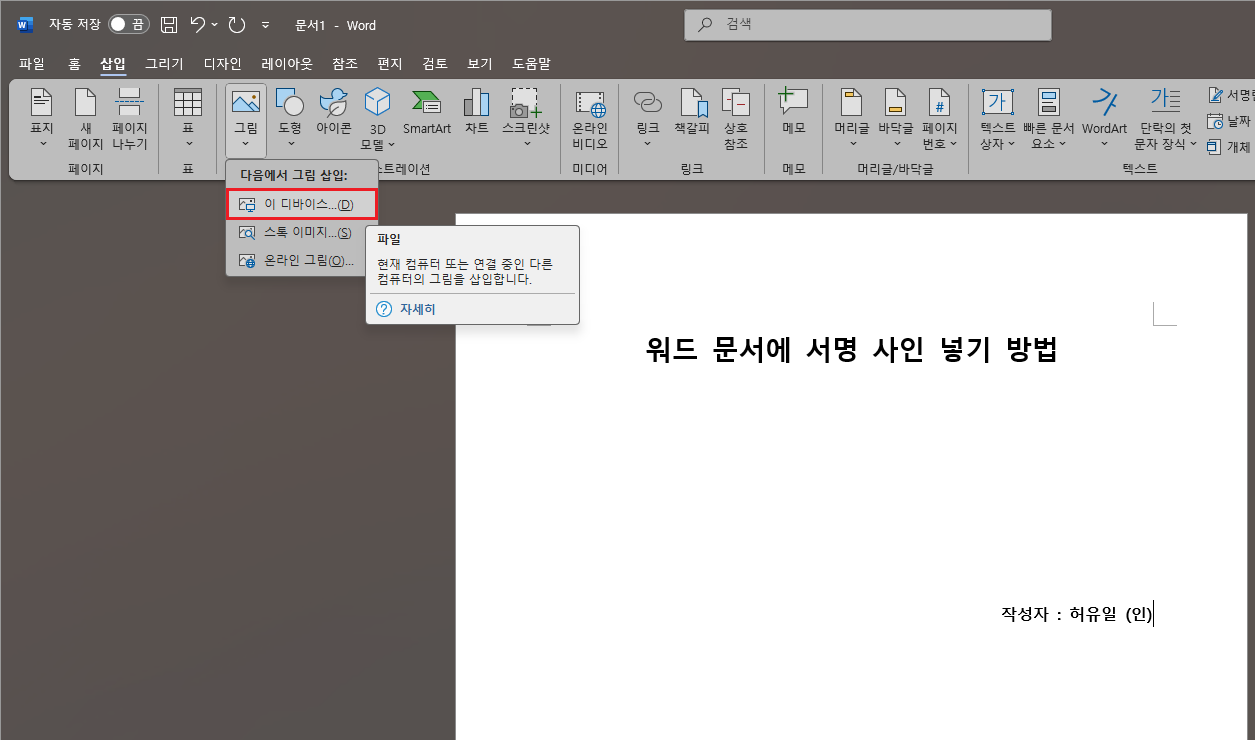Undo the last action with the arrow icon
The height and width of the screenshot is (740, 1255).
tap(198, 24)
